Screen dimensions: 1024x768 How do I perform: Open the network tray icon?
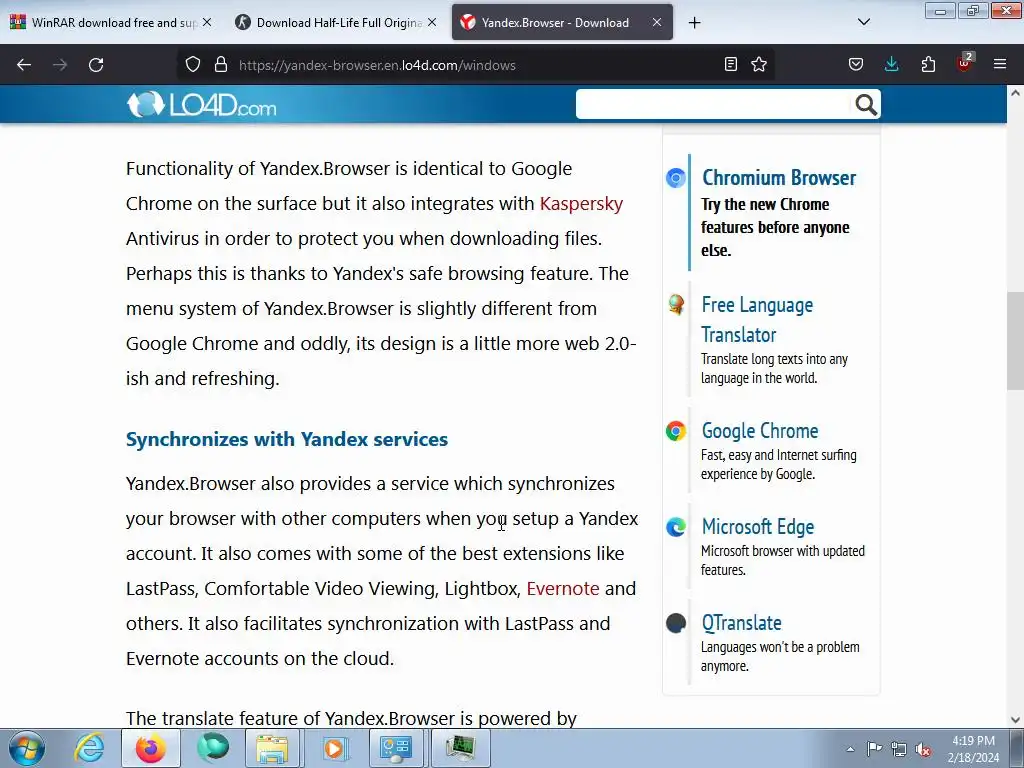click(899, 749)
